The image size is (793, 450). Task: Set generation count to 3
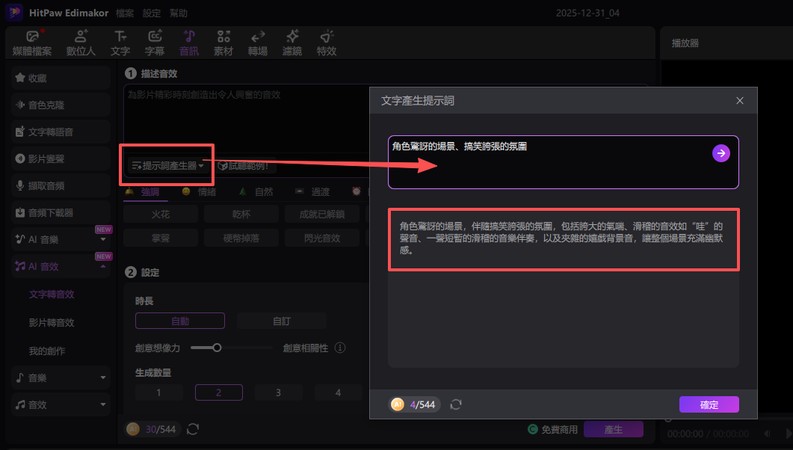(x=278, y=392)
